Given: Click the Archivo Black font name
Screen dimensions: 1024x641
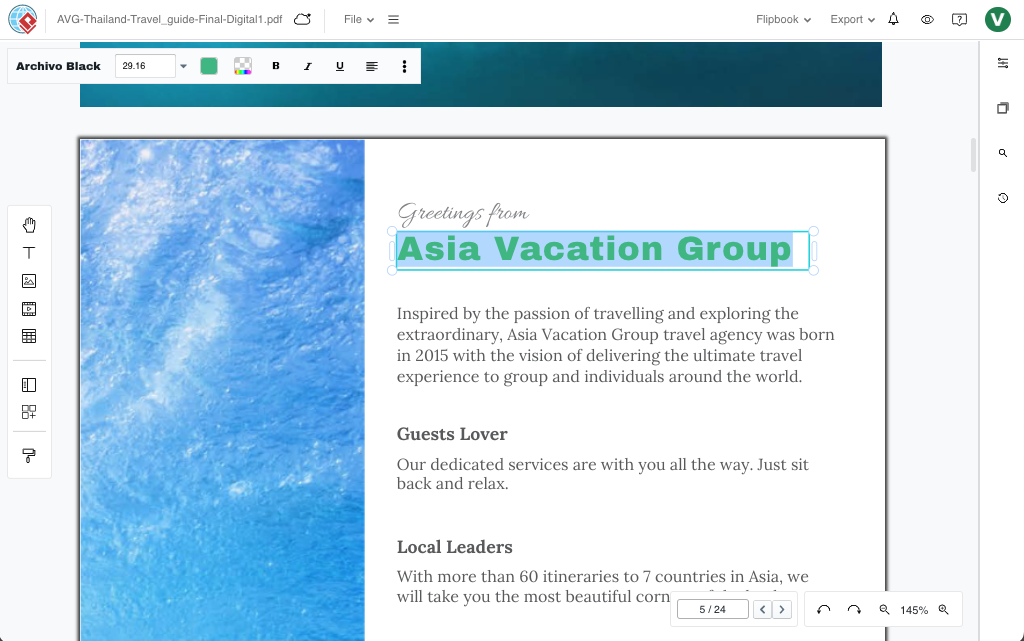Looking at the screenshot, I should point(58,66).
